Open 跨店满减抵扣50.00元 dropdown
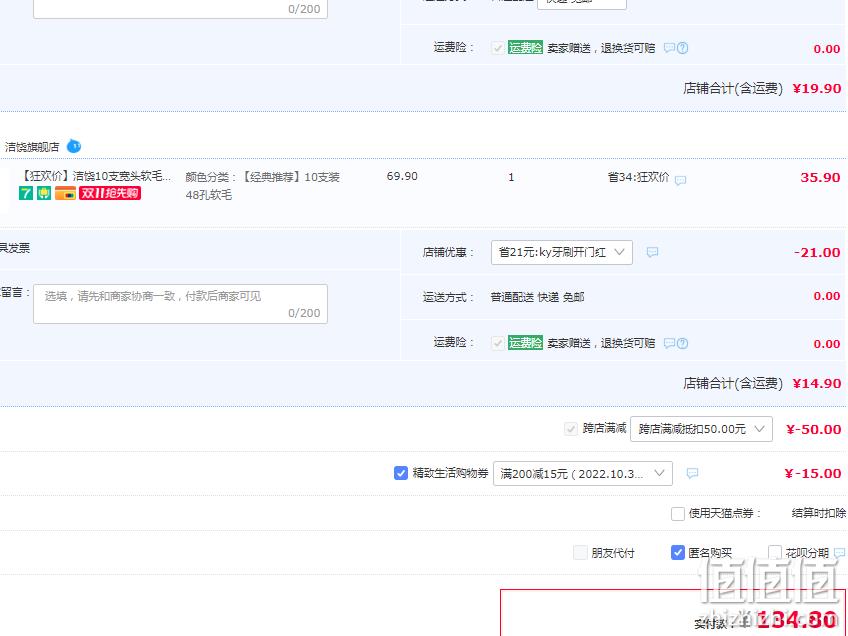 coord(701,429)
